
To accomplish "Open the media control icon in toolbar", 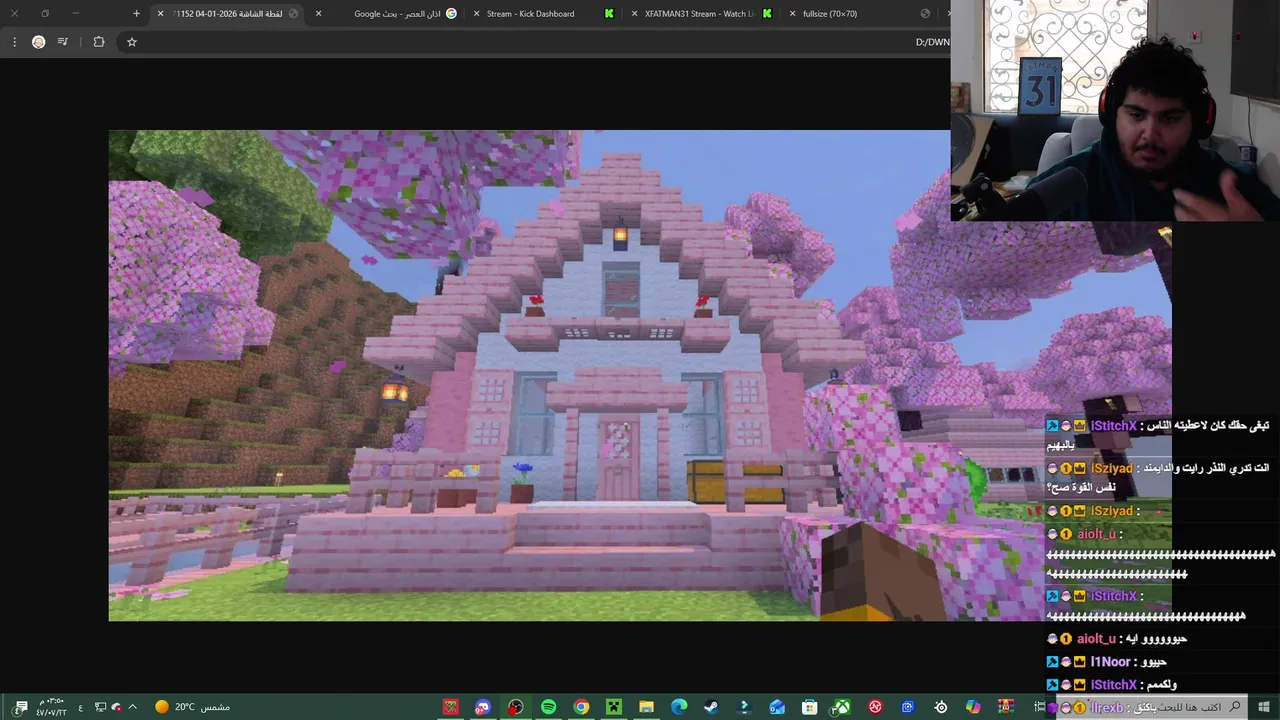I will tap(63, 42).
